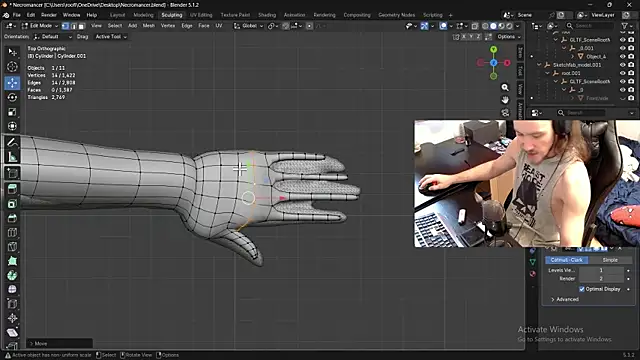Viewport: 640px width, 360px height.
Task: Select the Cursor tool in toolbar
Action: click(x=12, y=67)
